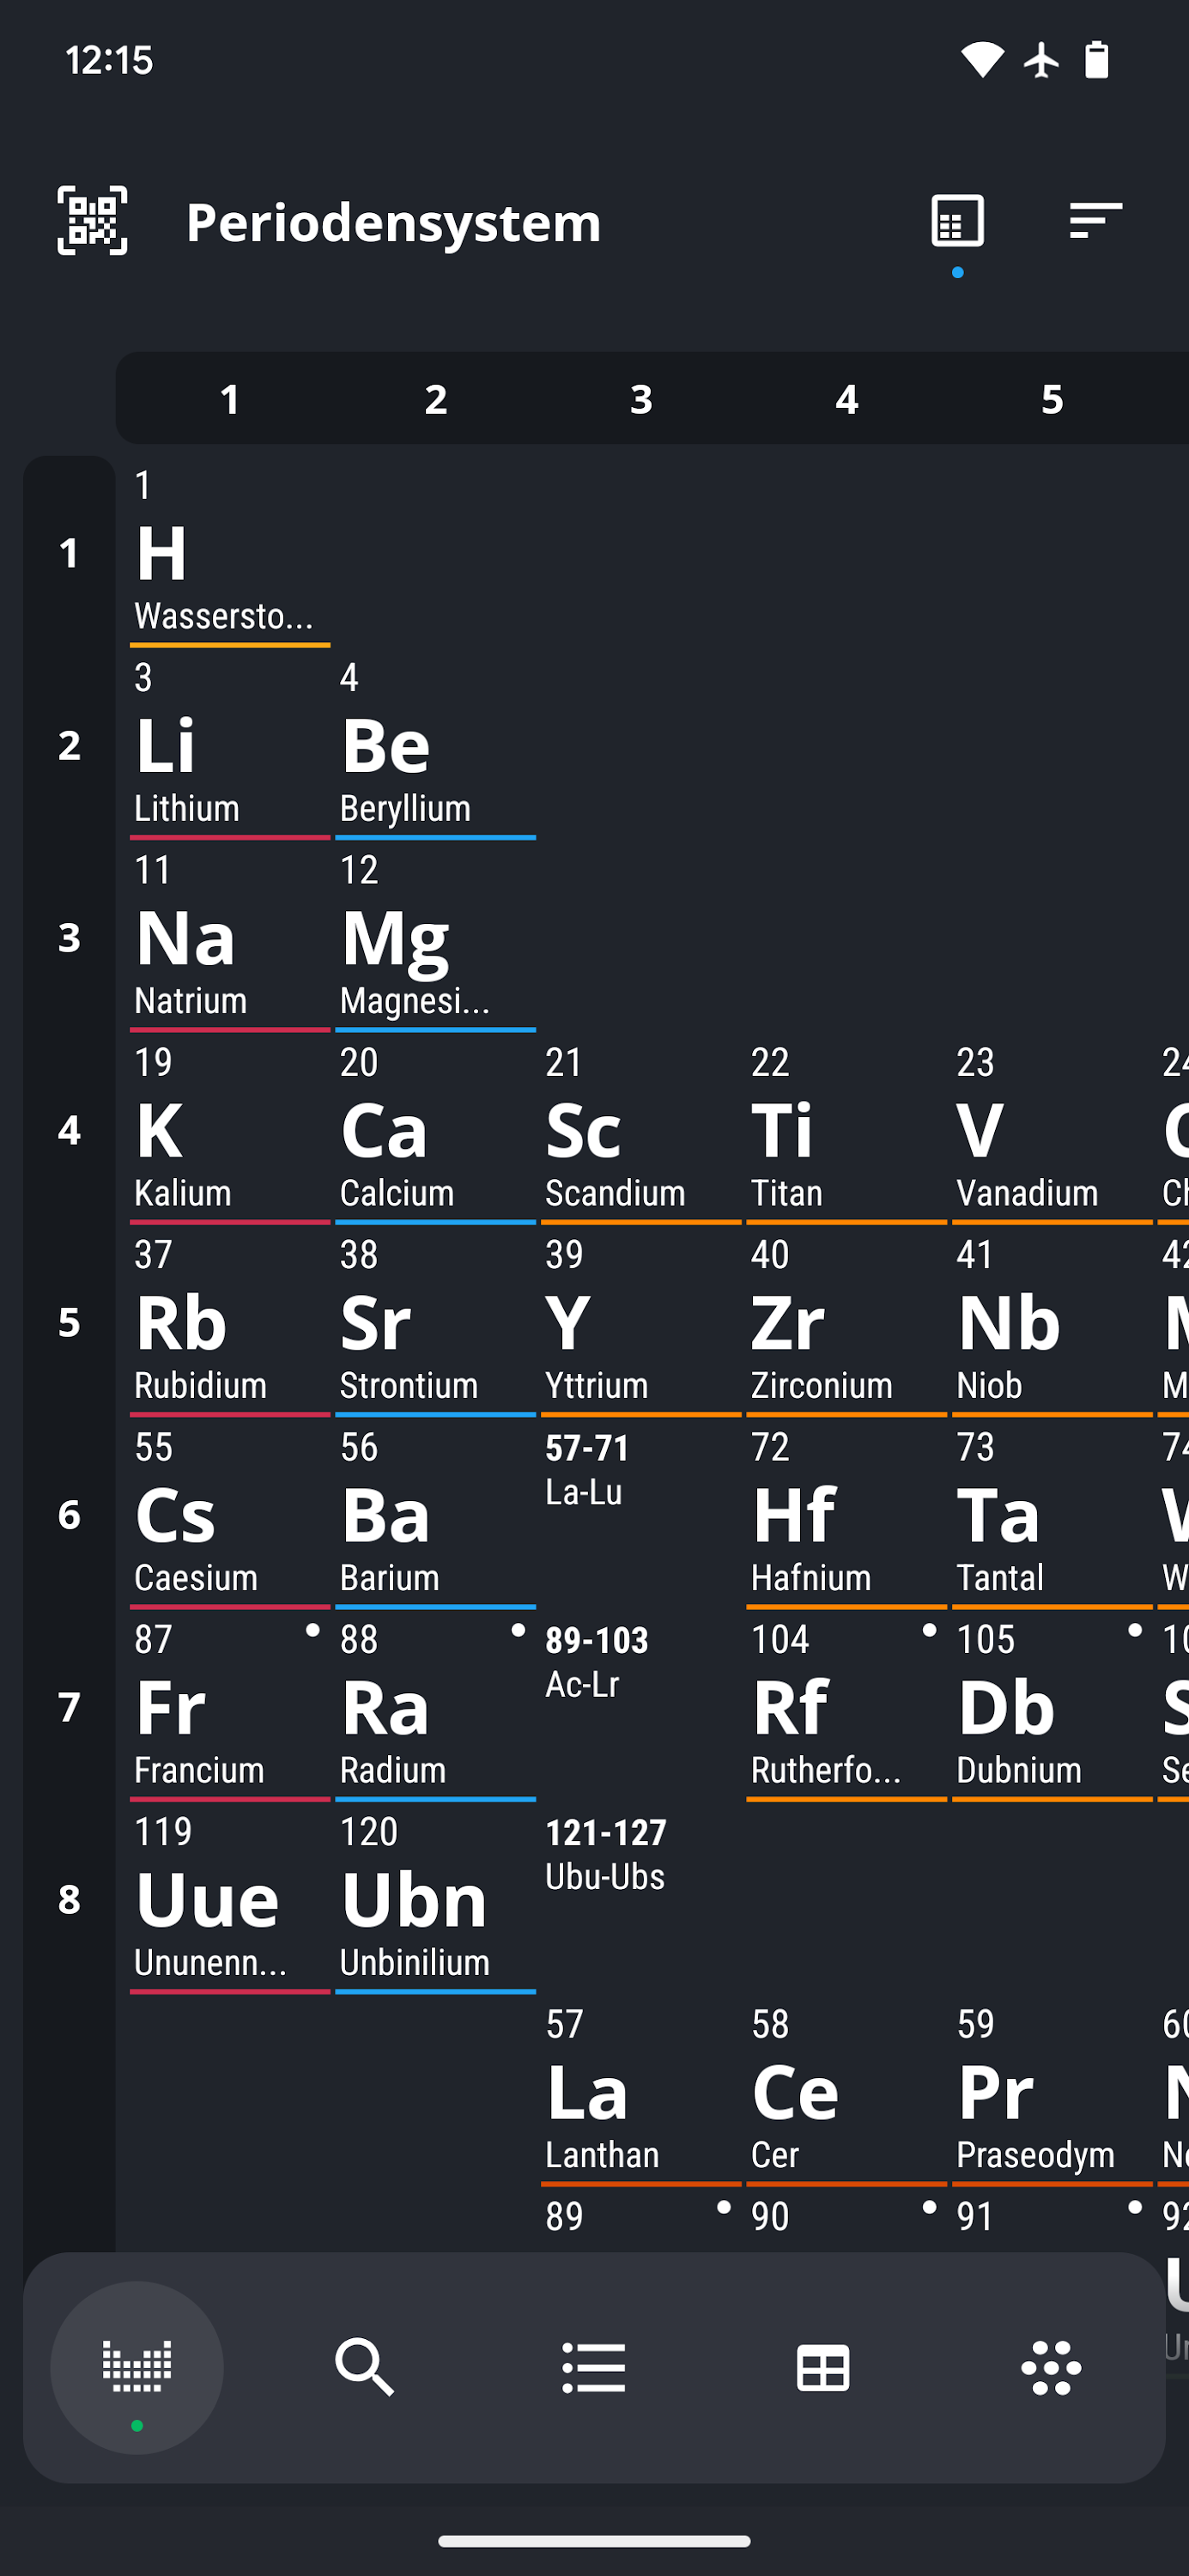Viewport: 1189px width, 2576px height.
Task: Click the airplane mode status icon
Action: click(1041, 60)
